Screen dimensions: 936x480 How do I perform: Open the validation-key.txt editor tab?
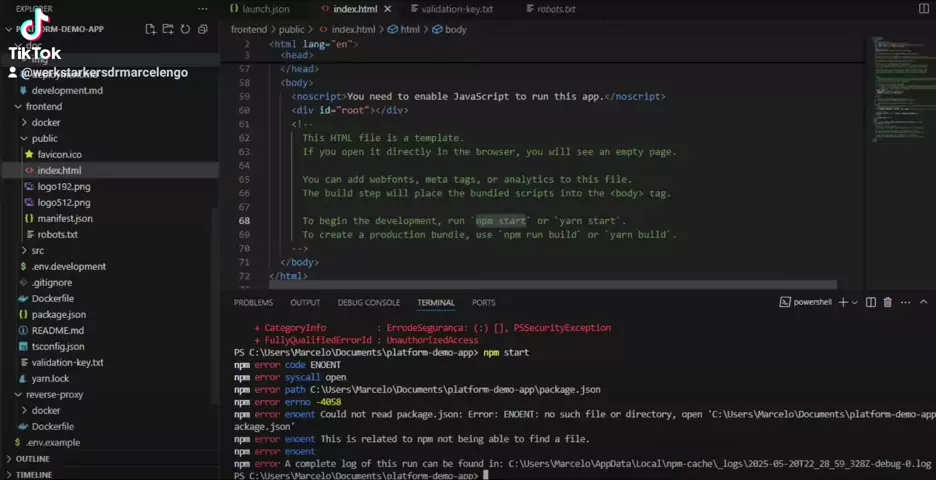pyautogui.click(x=451, y=9)
